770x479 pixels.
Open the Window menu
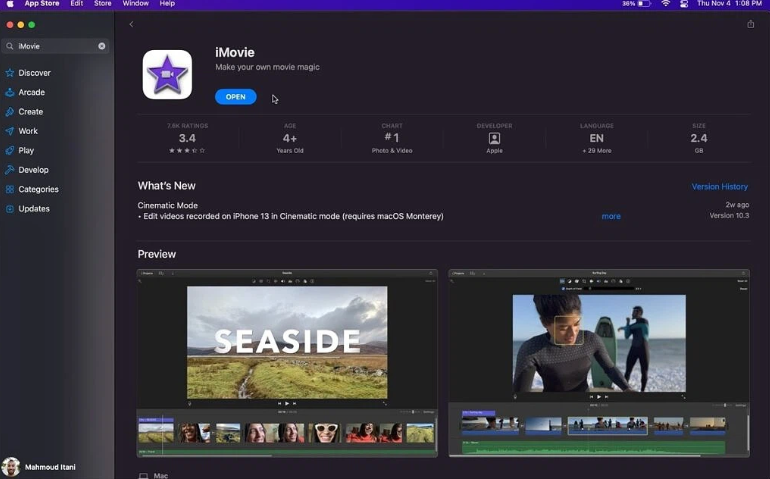pos(136,3)
